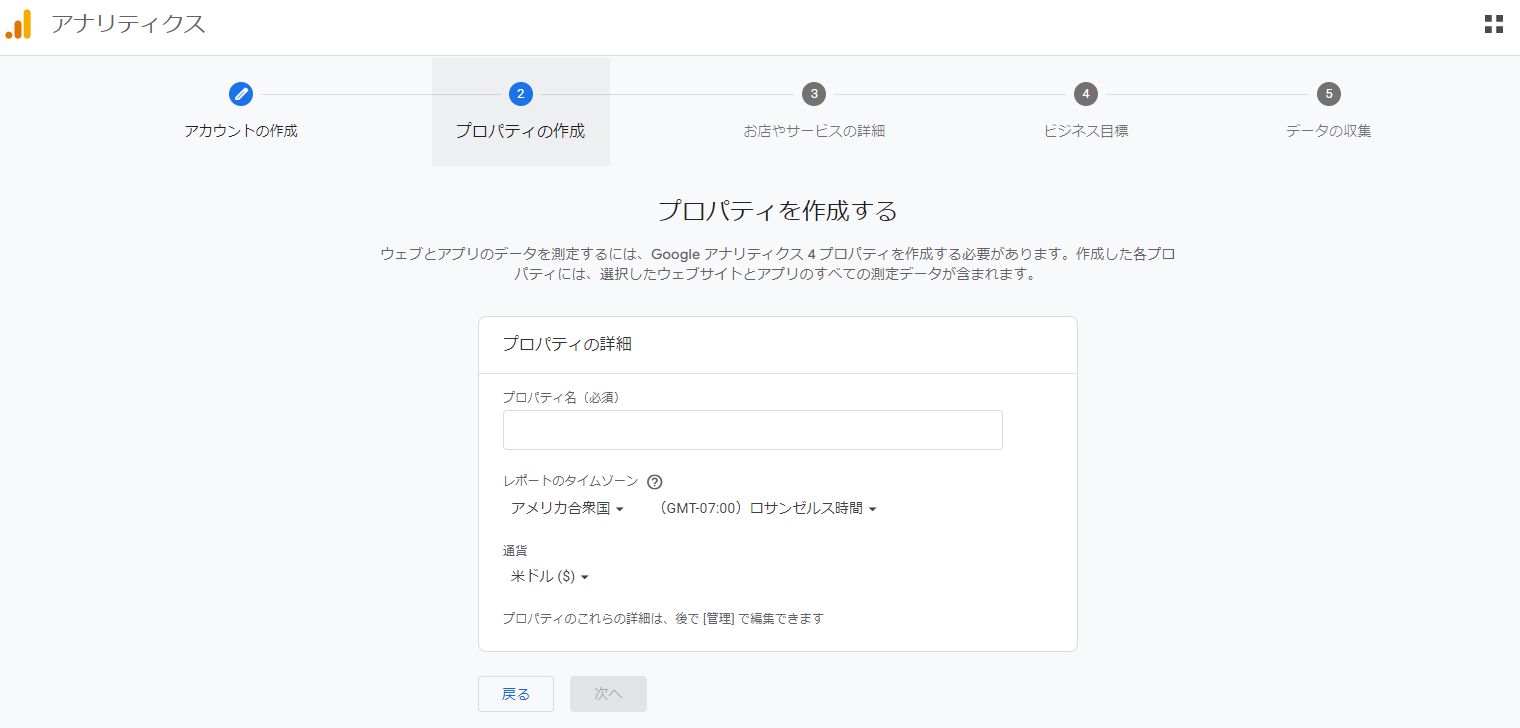Open the timezone help question mark icon

click(x=655, y=482)
